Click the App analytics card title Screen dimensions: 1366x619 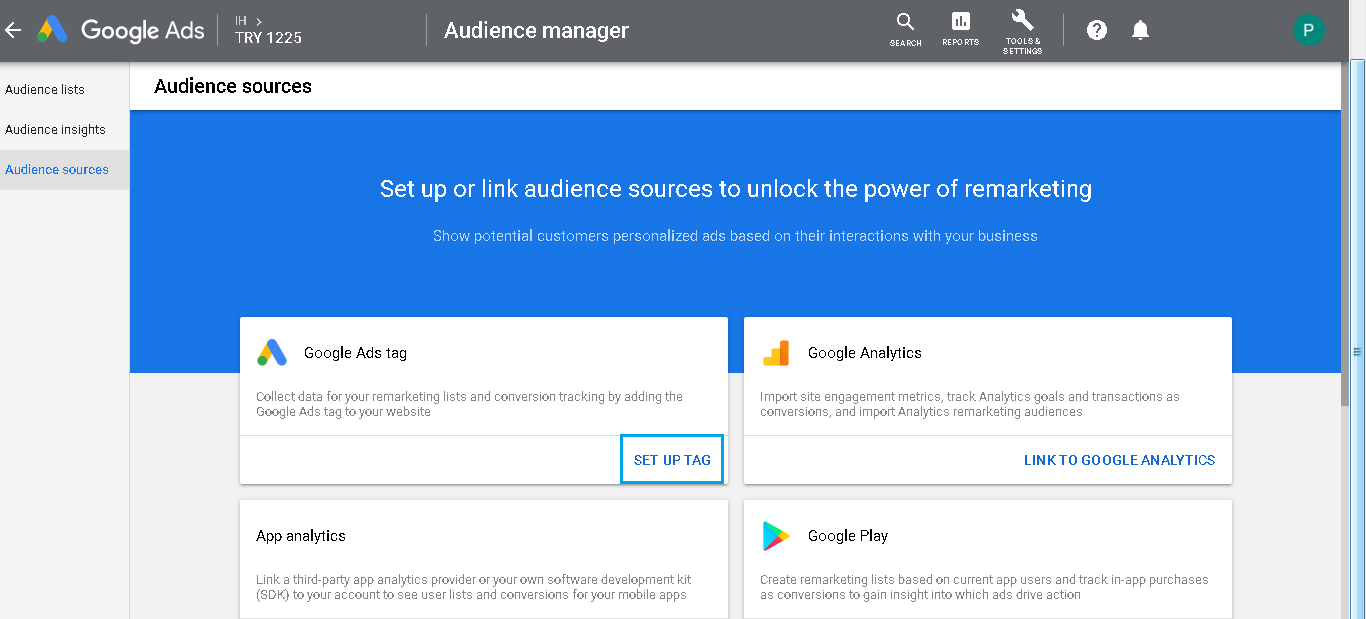point(301,536)
